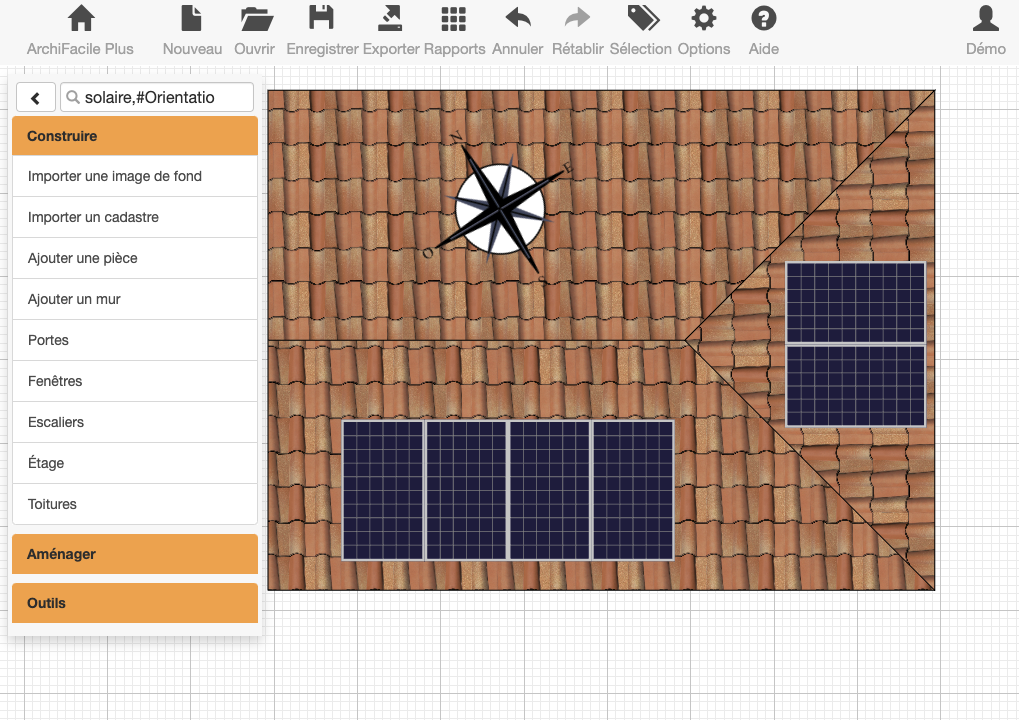Click the Démo user account icon
This screenshot has height=720, width=1019.
click(985, 20)
